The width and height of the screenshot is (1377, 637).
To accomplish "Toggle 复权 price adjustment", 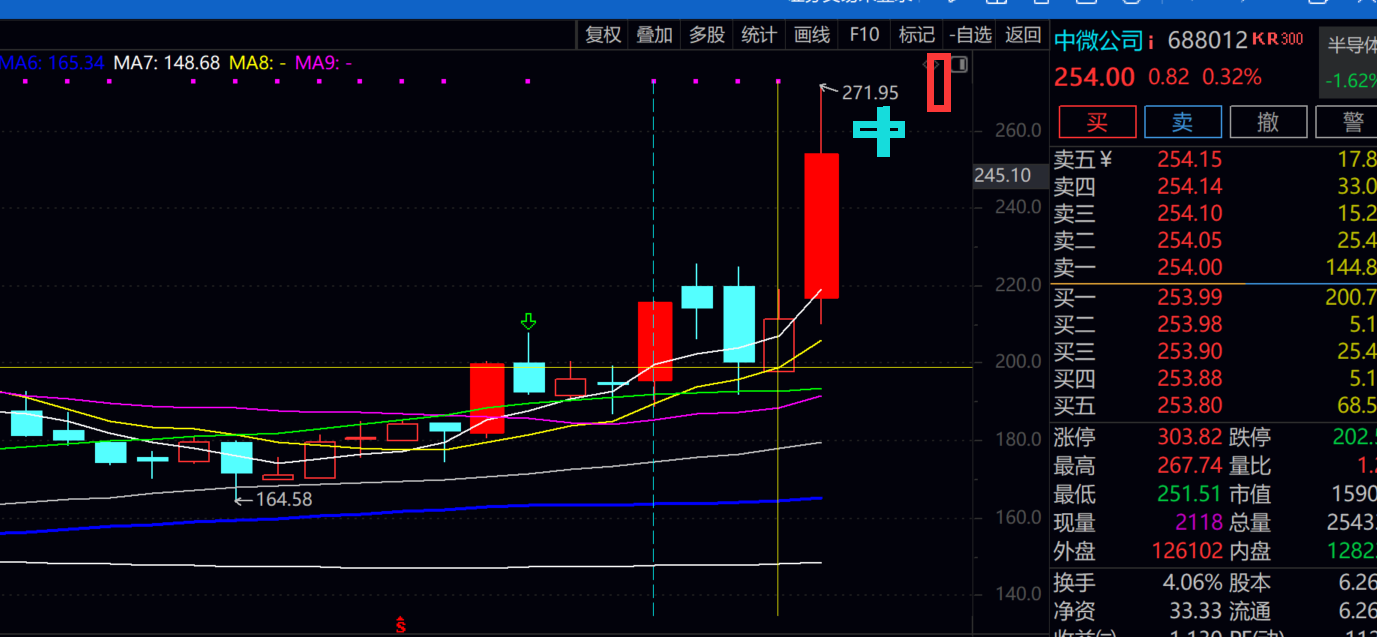I will click(603, 35).
